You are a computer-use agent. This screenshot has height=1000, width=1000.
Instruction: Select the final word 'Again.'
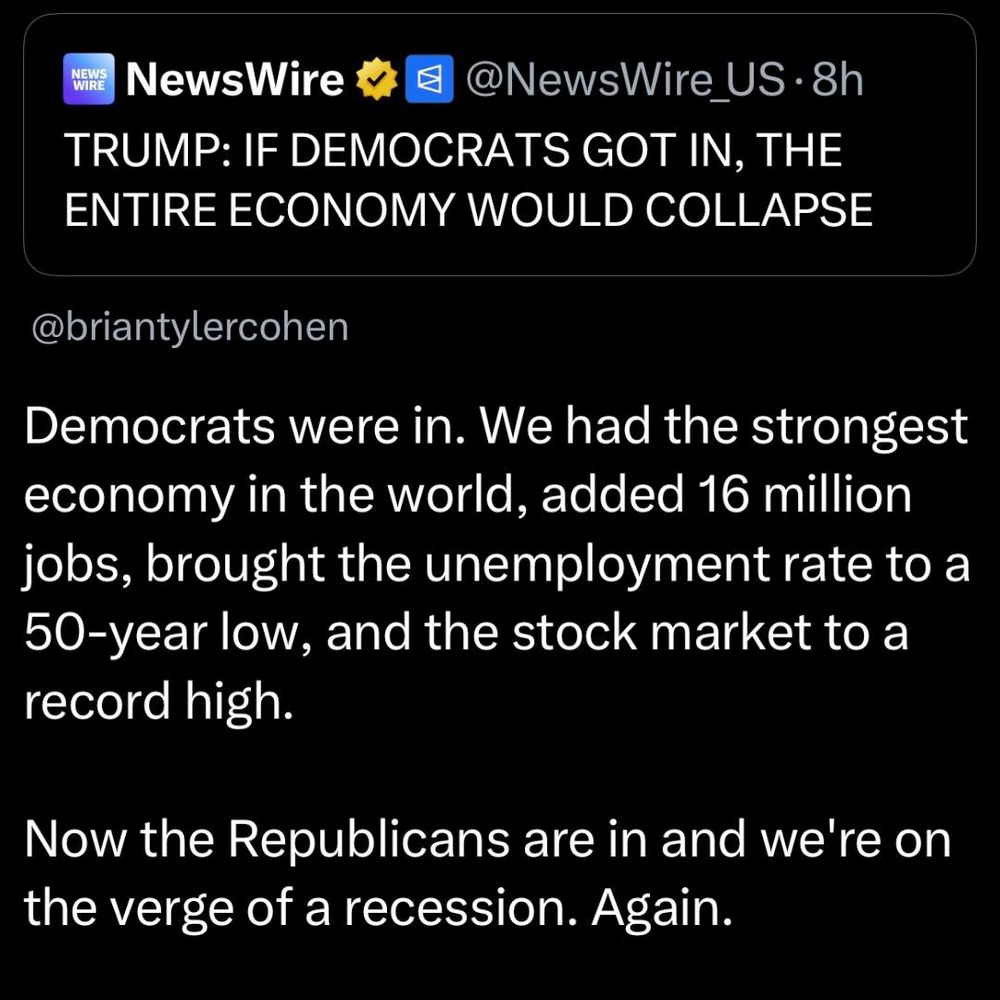[661, 908]
